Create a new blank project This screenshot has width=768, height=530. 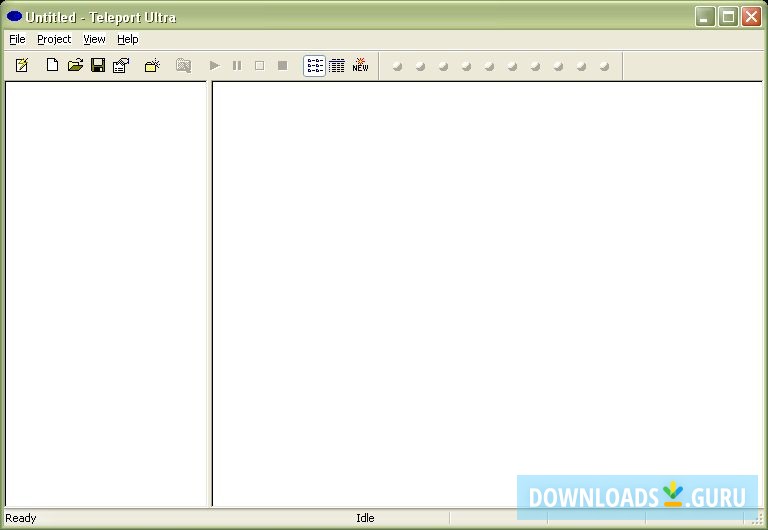[52, 65]
